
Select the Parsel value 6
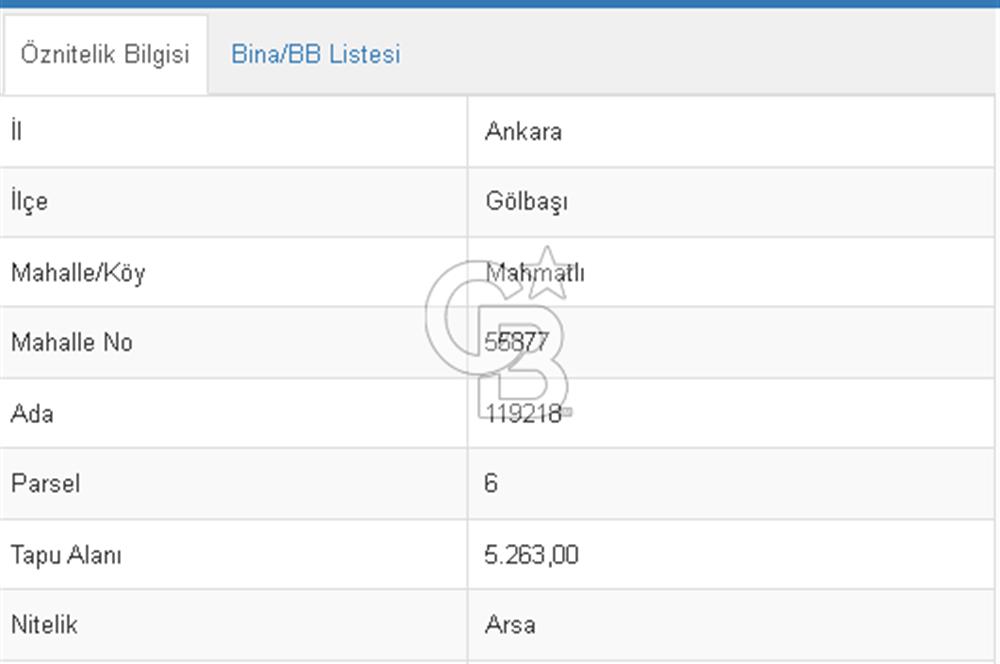(x=491, y=484)
